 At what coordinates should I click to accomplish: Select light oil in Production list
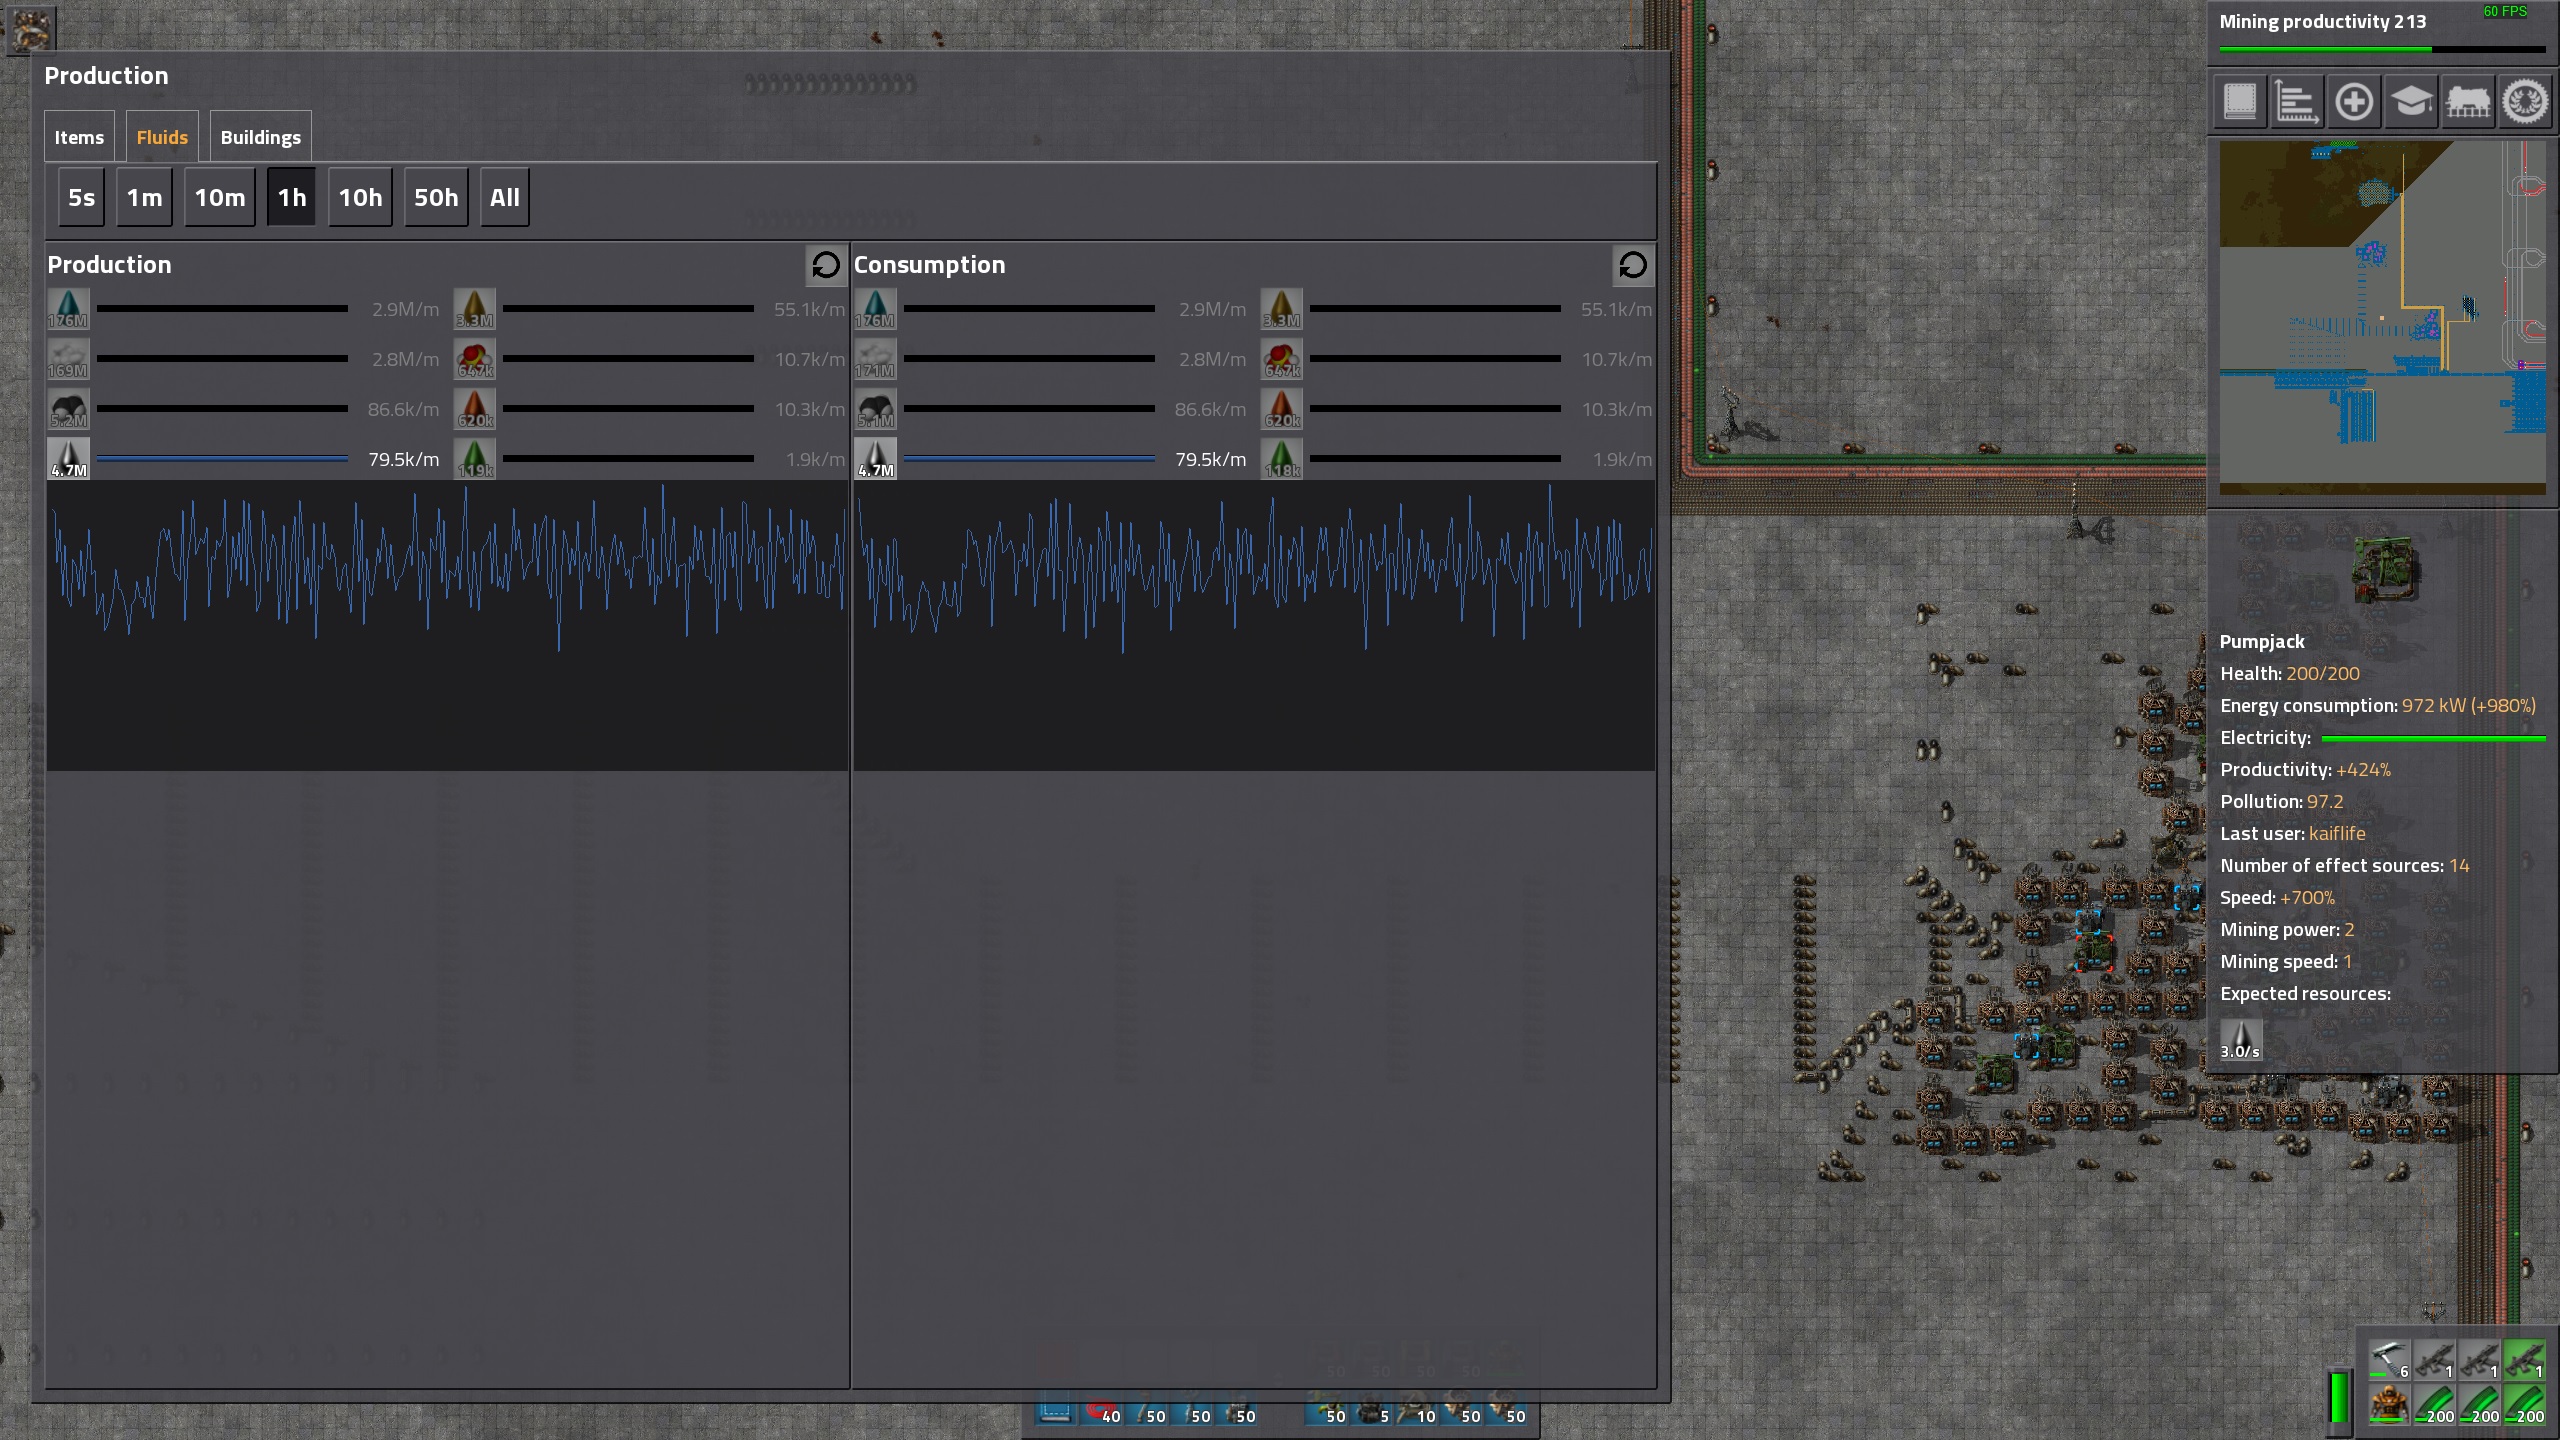(475, 309)
